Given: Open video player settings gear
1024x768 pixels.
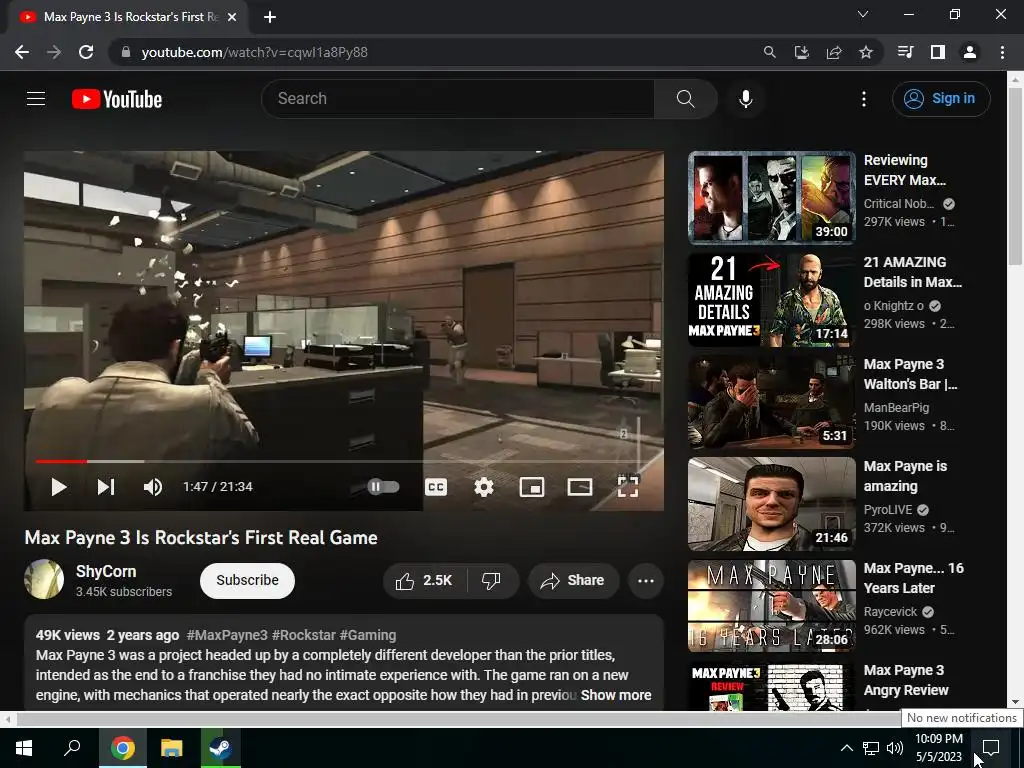Looking at the screenshot, I should (x=483, y=487).
